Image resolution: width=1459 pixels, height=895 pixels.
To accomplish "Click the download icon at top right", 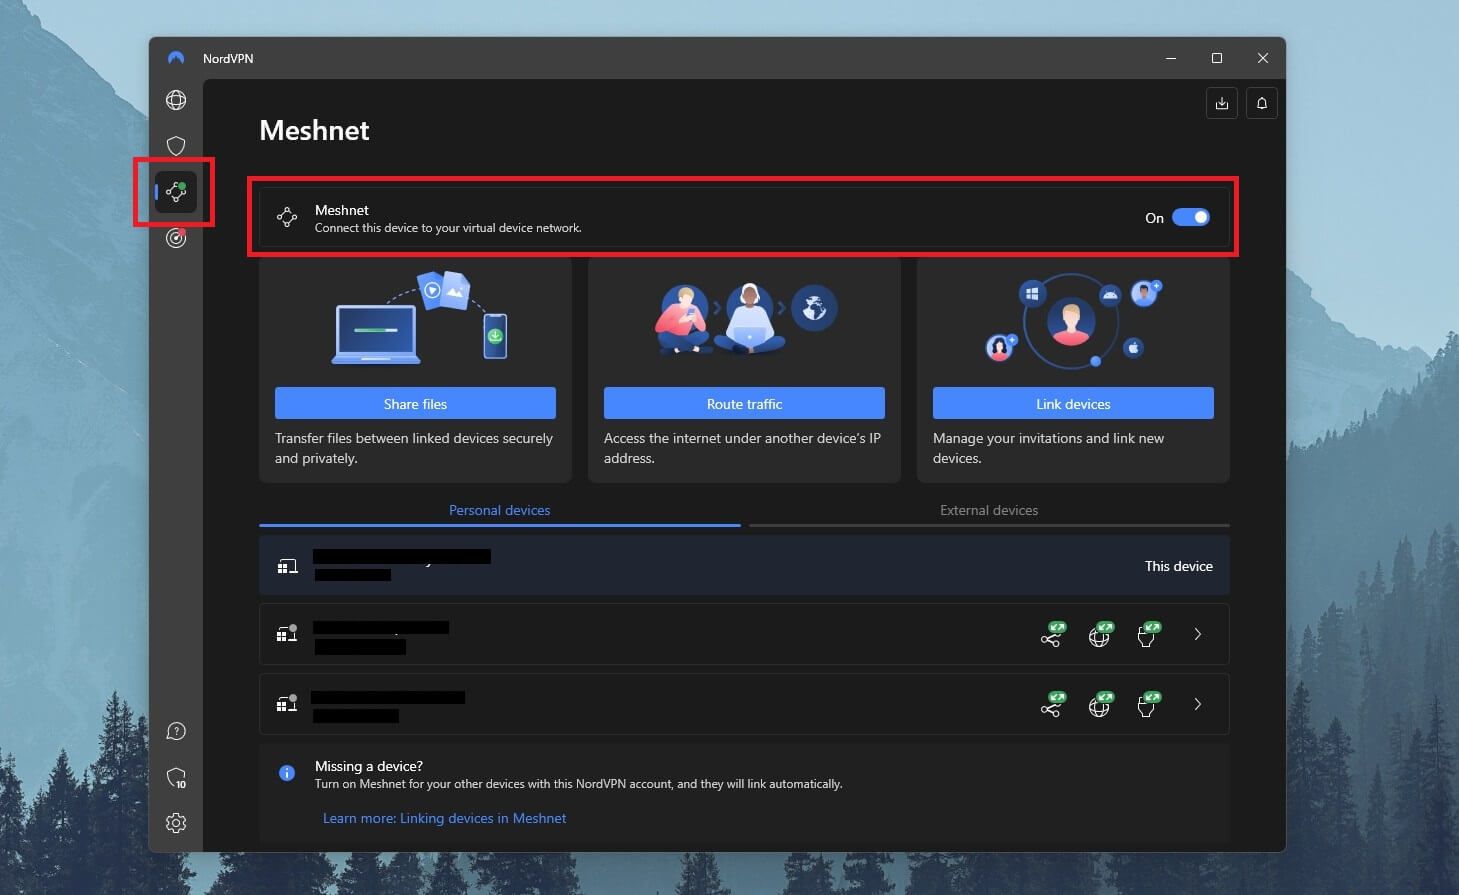I will [x=1222, y=103].
